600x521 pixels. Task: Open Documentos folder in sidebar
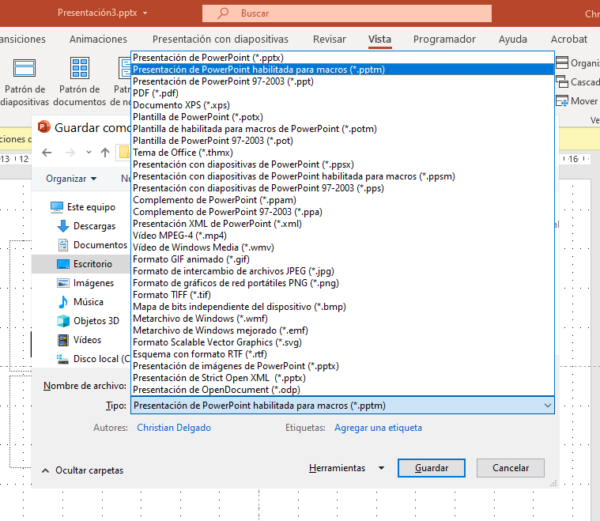(x=92, y=245)
